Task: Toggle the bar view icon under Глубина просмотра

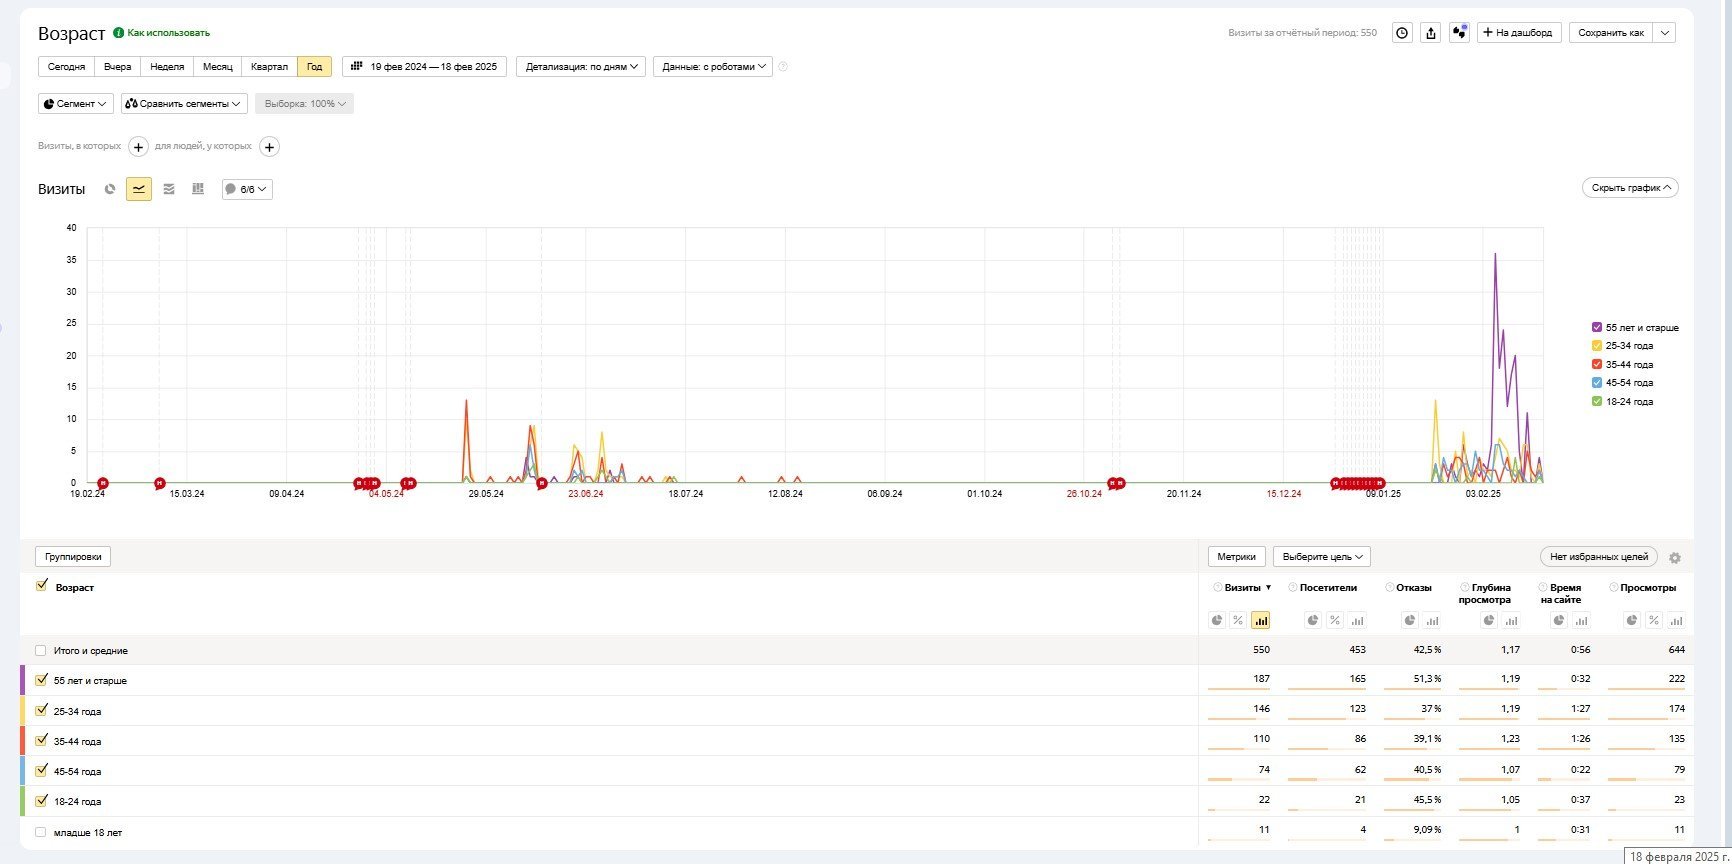Action: pos(1511,620)
